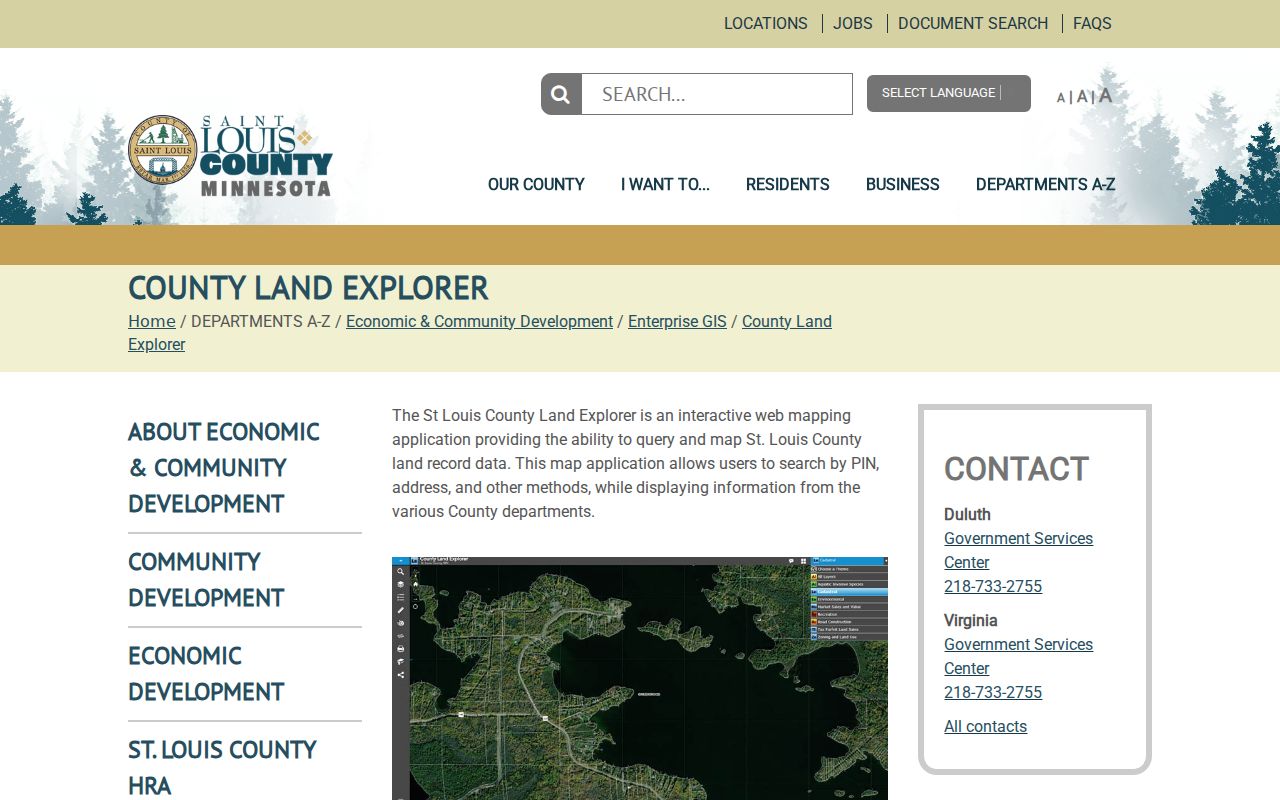Image resolution: width=1280 pixels, height=800 pixels.
Task: Open the Select Language dropdown
Action: point(948,93)
